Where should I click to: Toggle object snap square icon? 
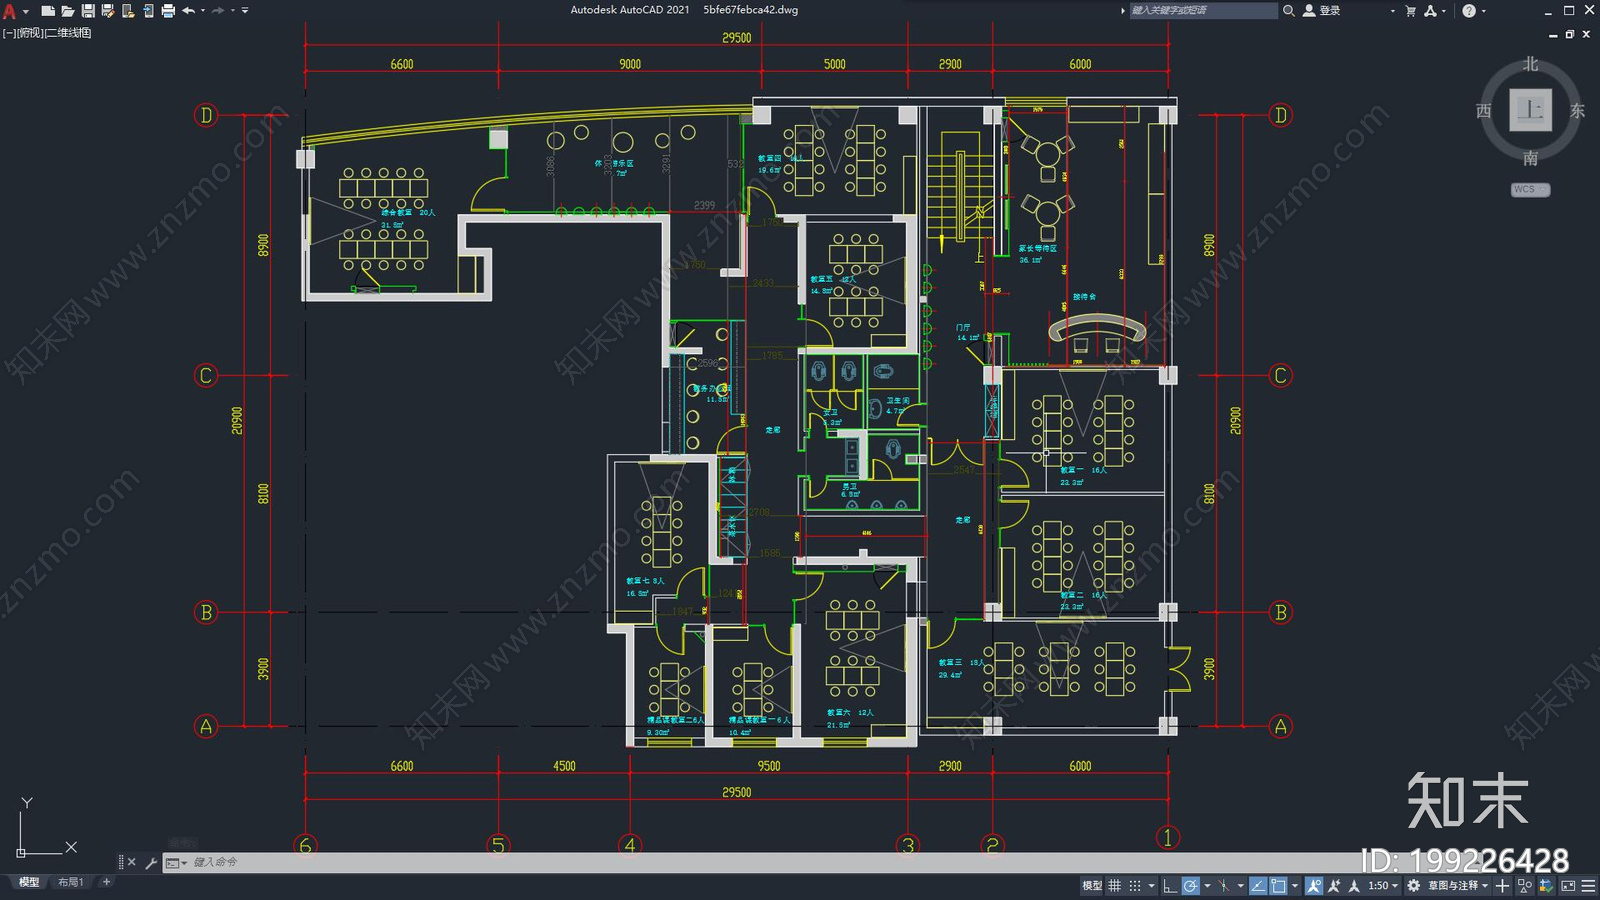pos(1278,885)
